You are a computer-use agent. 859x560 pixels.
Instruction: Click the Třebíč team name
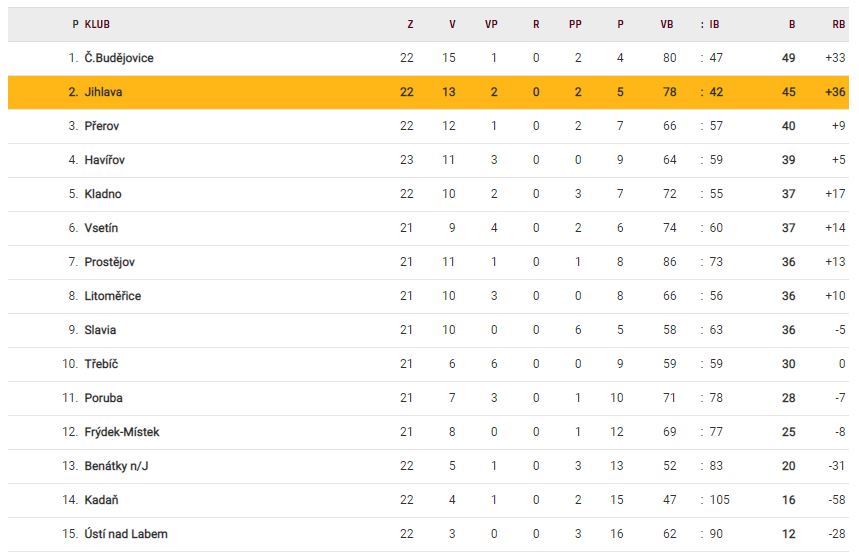pyautogui.click(x=101, y=364)
